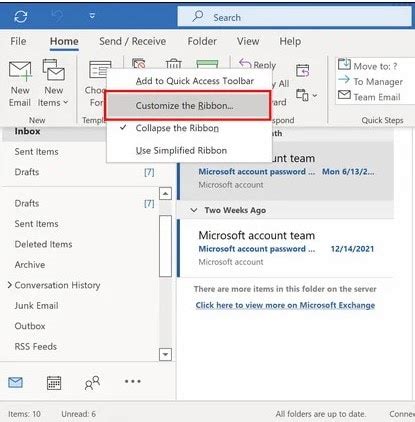Click the folder pane scrollbar thumb
415x422 pixels.
[165, 246]
